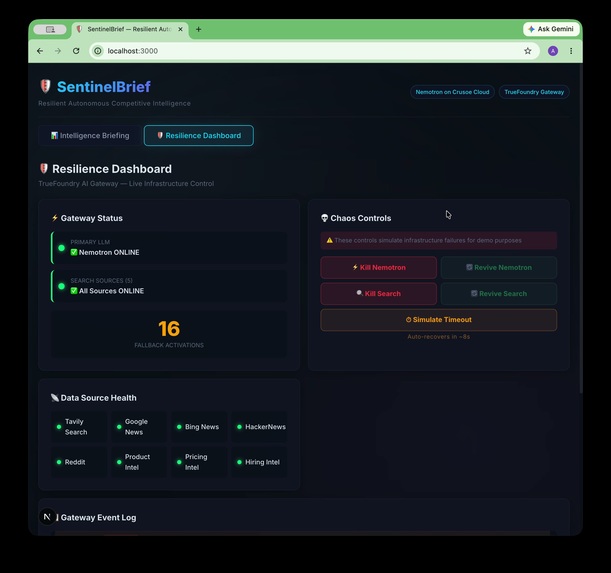The height and width of the screenshot is (573, 611).
Task: Open the Chrome three-dot menu
Action: 571,51
